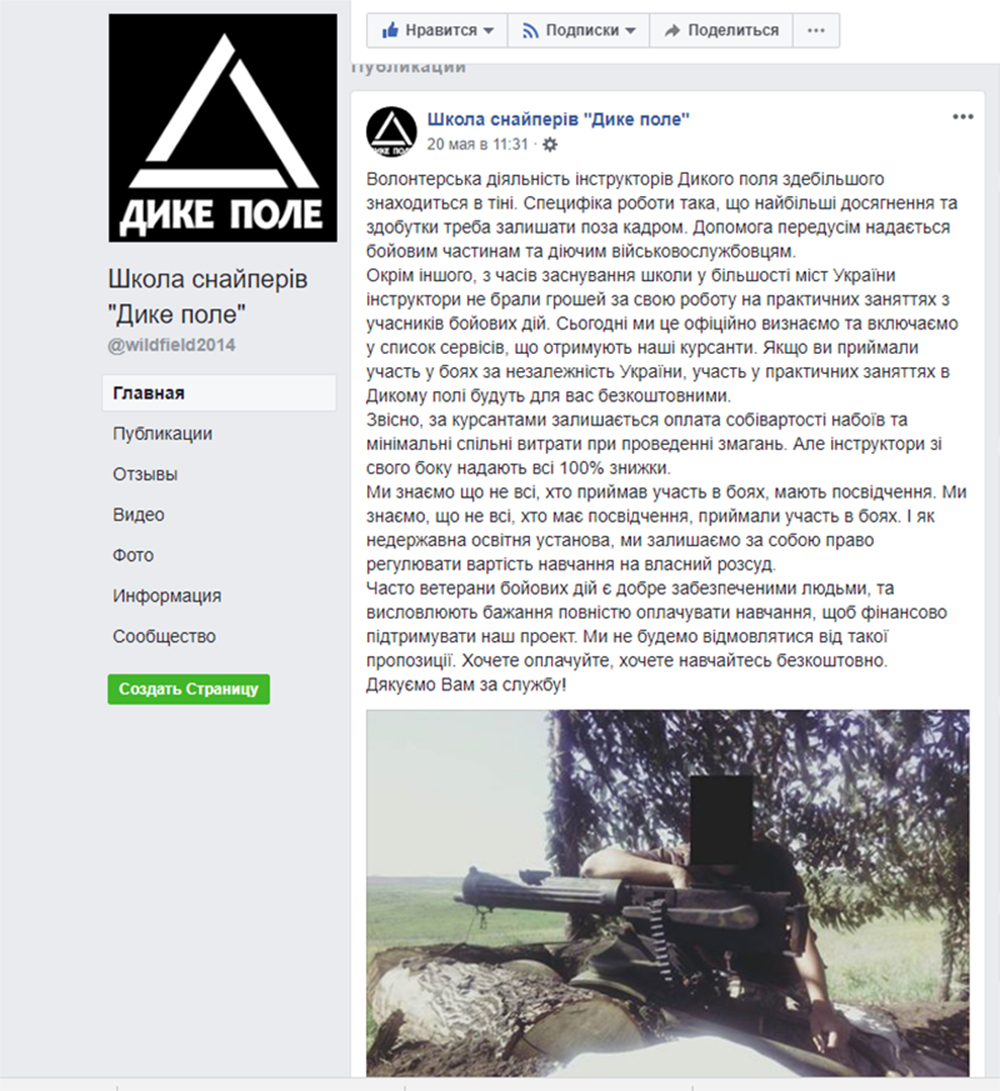Go to Отзывы section
This screenshot has width=1000, height=1091.
click(x=145, y=474)
